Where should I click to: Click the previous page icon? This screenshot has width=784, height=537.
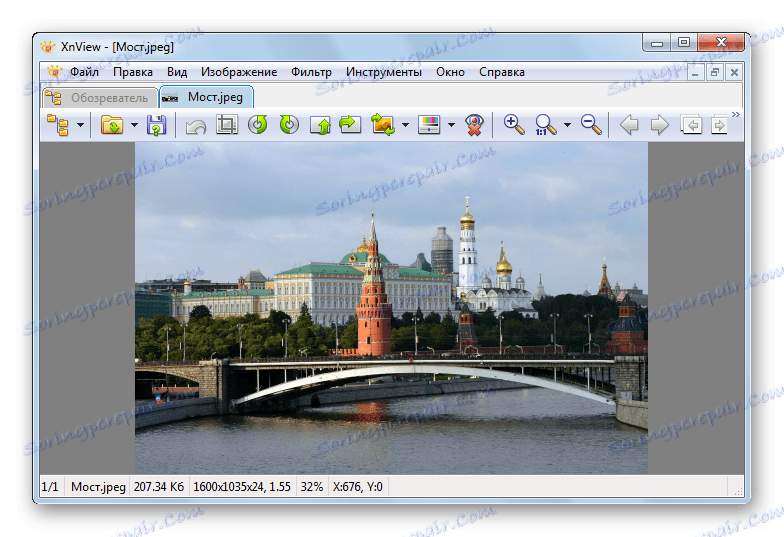tap(691, 125)
